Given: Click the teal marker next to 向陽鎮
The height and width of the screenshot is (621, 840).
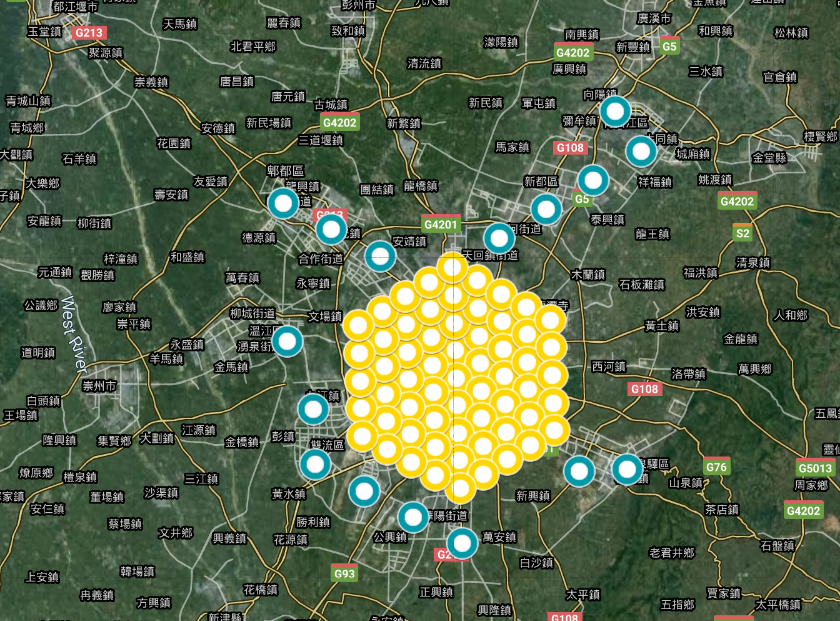Looking at the screenshot, I should [x=615, y=111].
